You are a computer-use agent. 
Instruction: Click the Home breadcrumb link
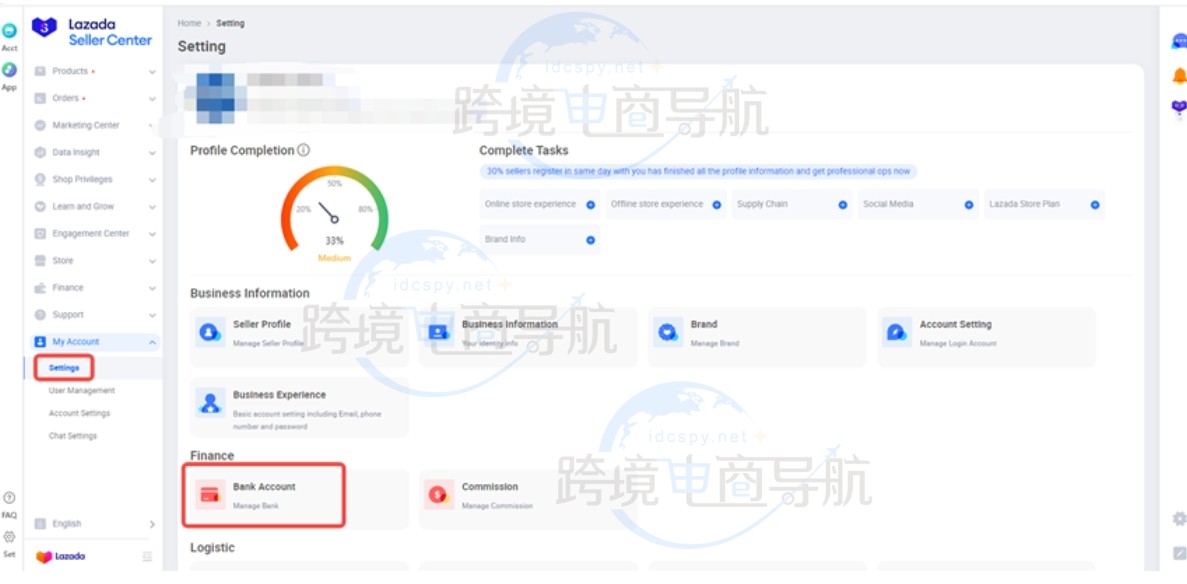tap(189, 23)
